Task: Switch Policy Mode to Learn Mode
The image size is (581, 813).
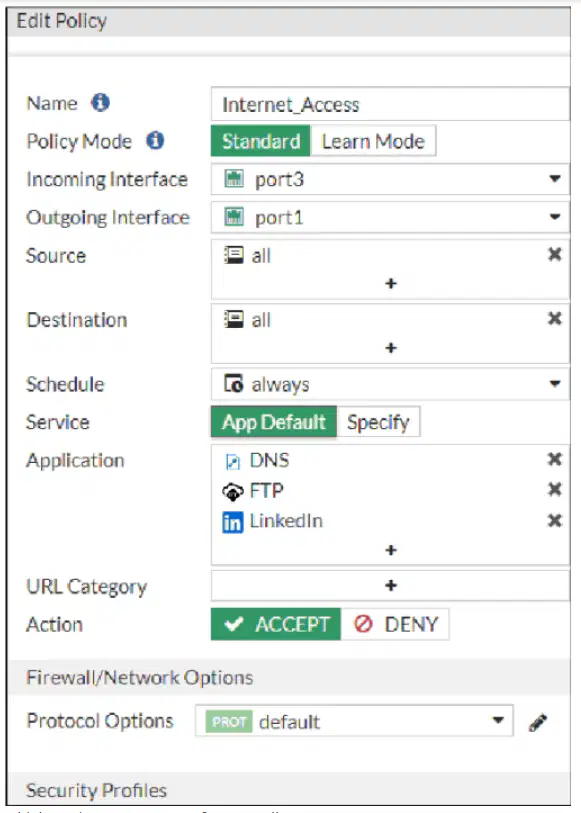Action: [x=373, y=141]
